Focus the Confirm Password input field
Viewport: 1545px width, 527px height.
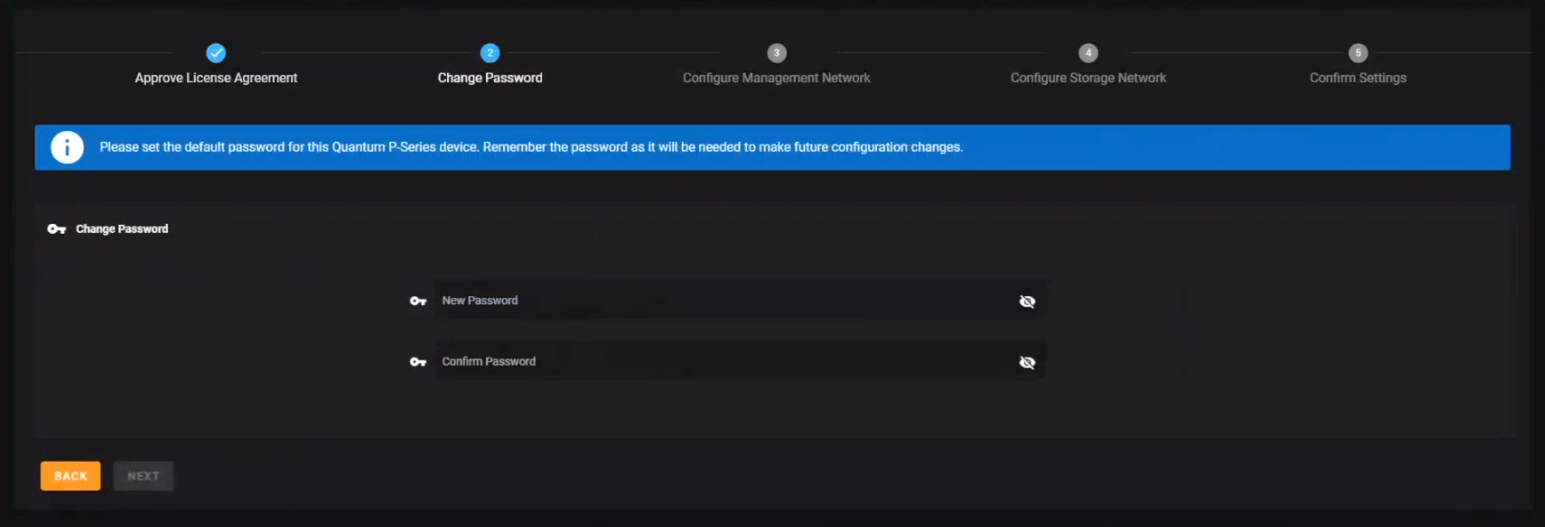740,361
